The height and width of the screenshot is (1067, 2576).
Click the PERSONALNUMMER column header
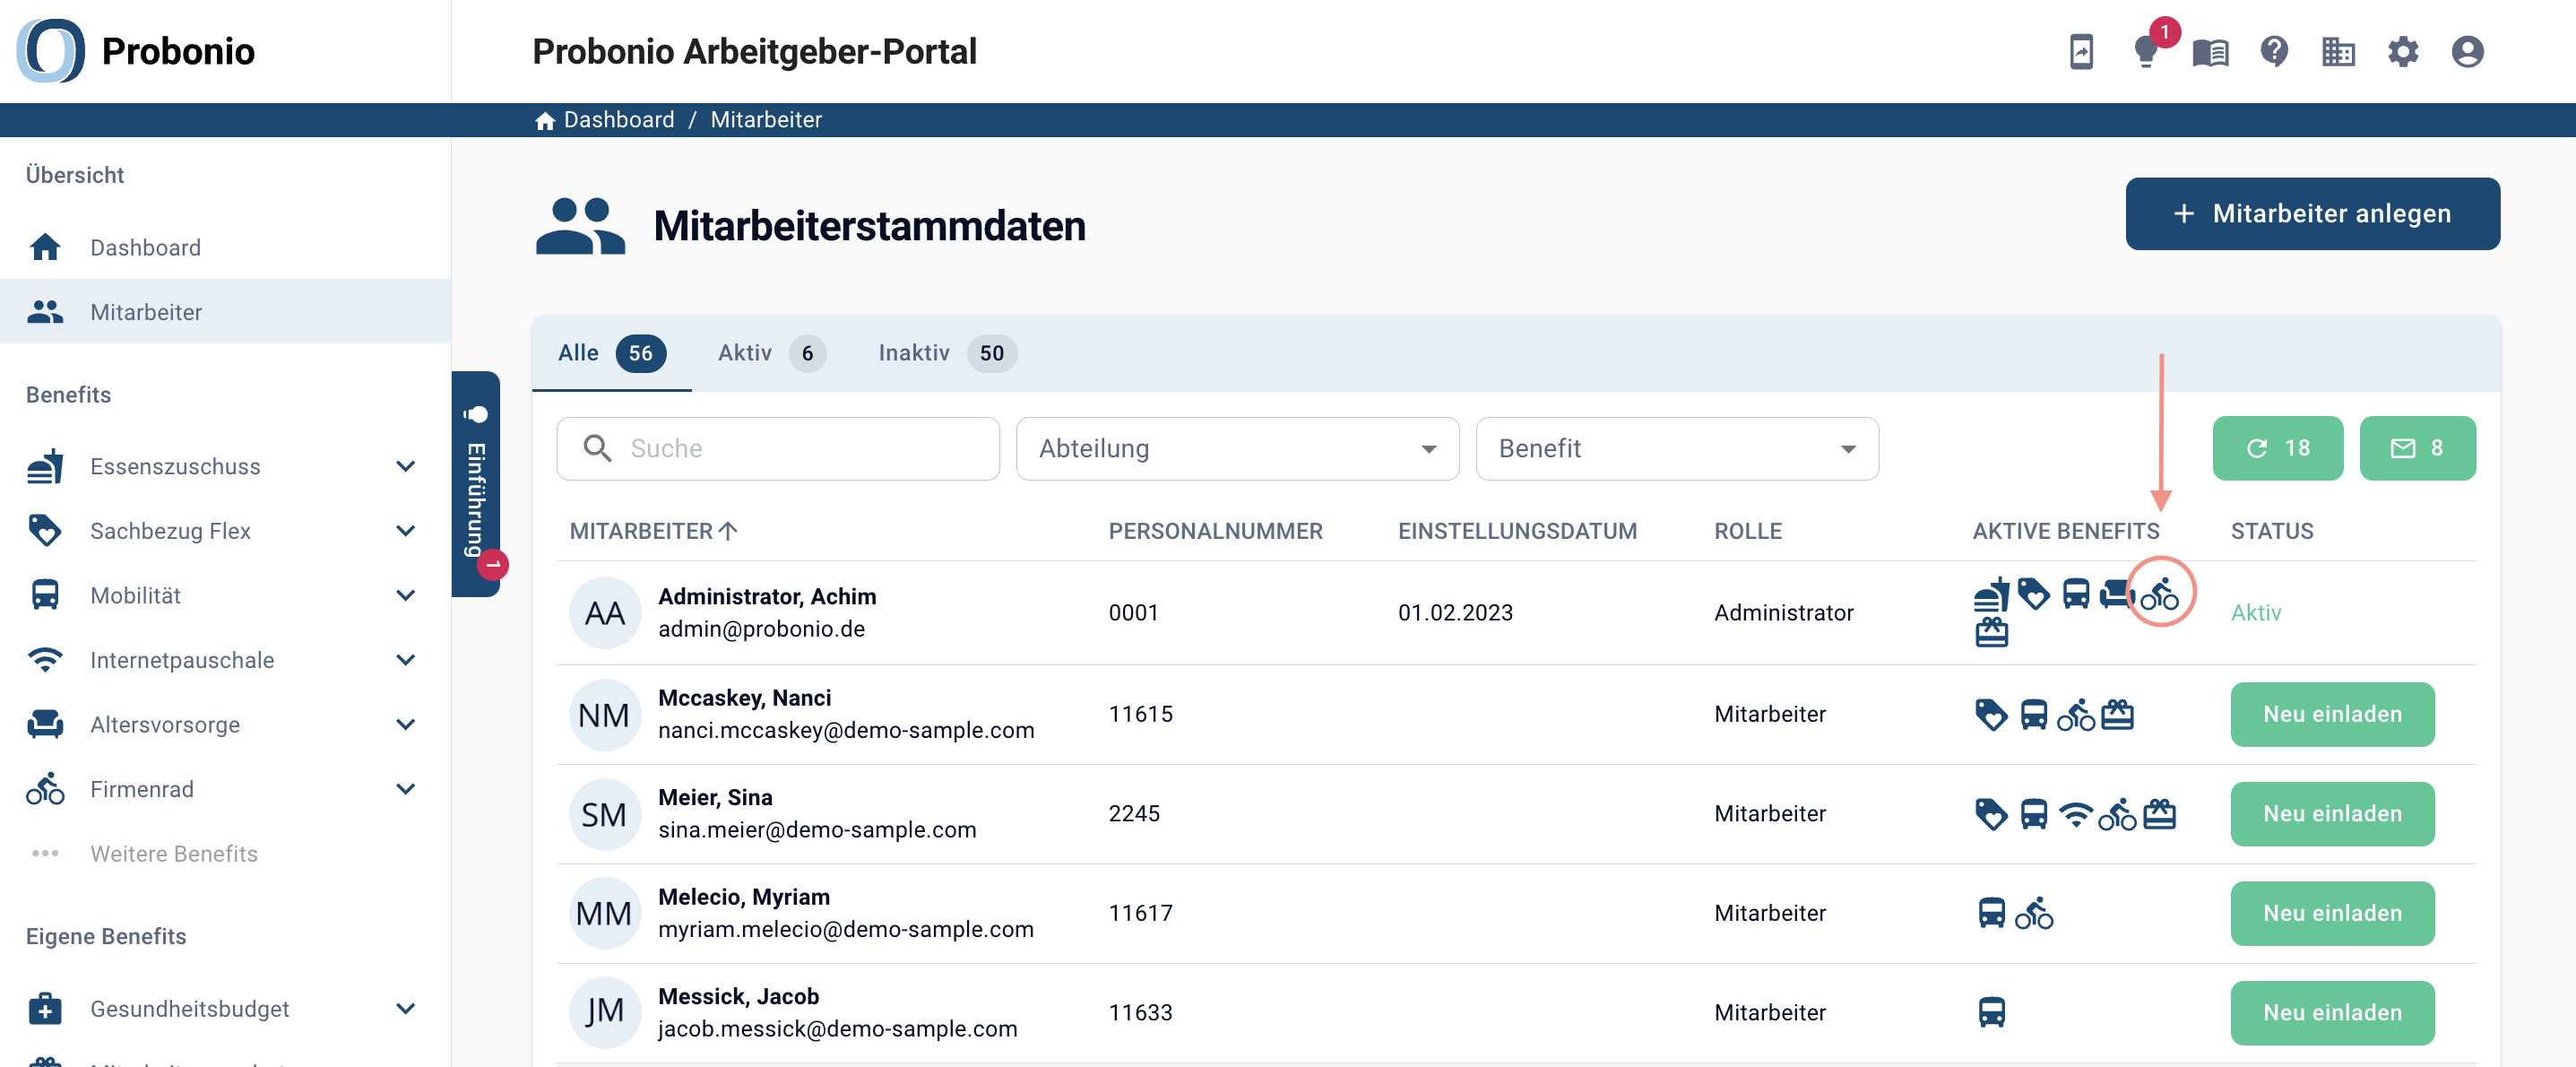(1215, 531)
